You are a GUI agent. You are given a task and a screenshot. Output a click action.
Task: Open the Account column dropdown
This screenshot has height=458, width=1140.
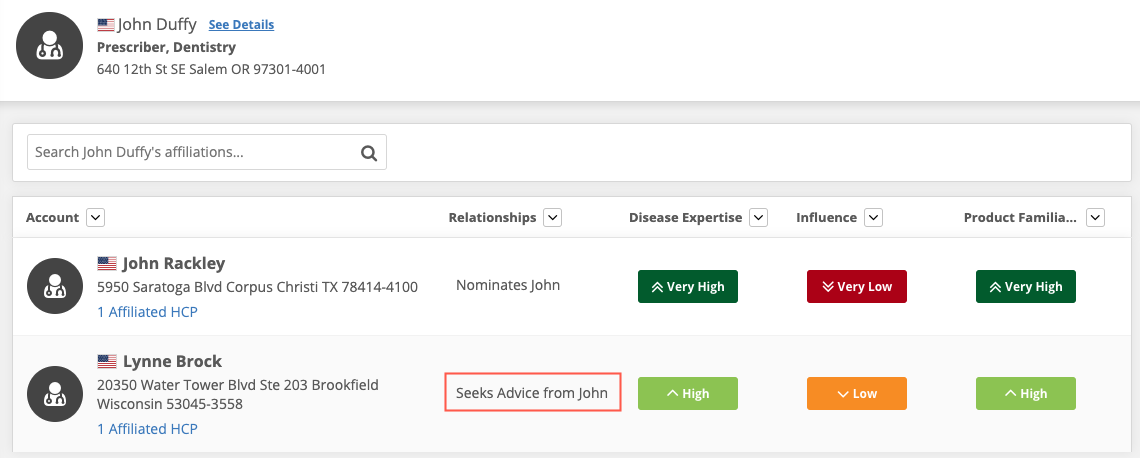point(96,217)
